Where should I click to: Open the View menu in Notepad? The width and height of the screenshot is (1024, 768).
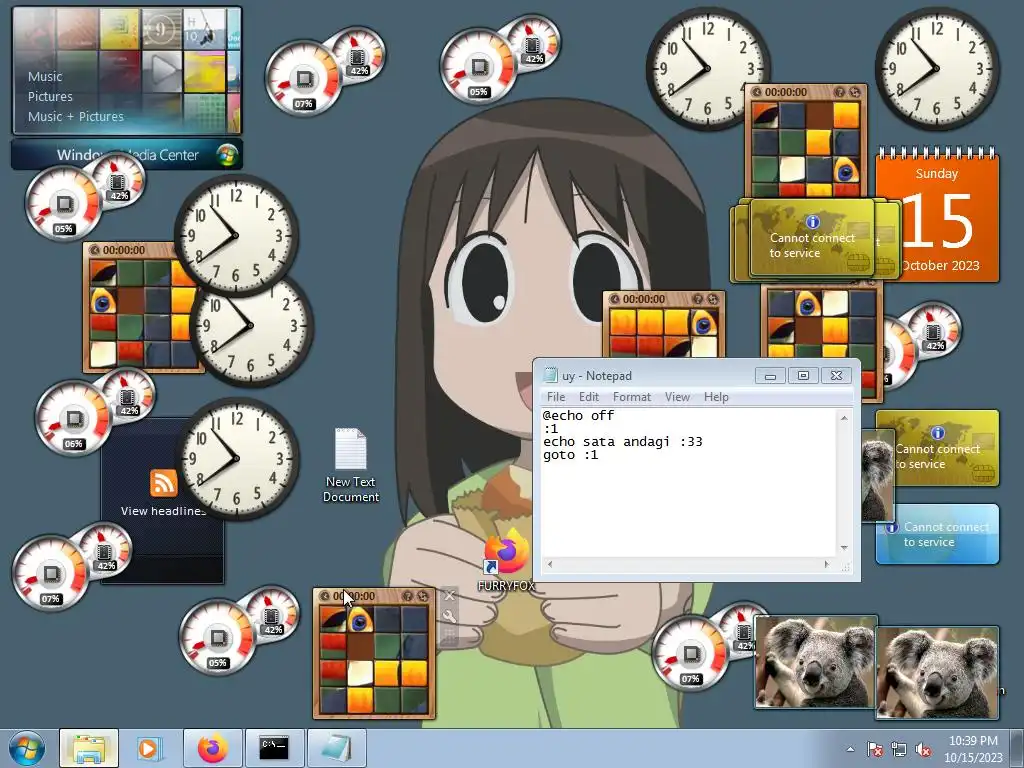point(677,397)
